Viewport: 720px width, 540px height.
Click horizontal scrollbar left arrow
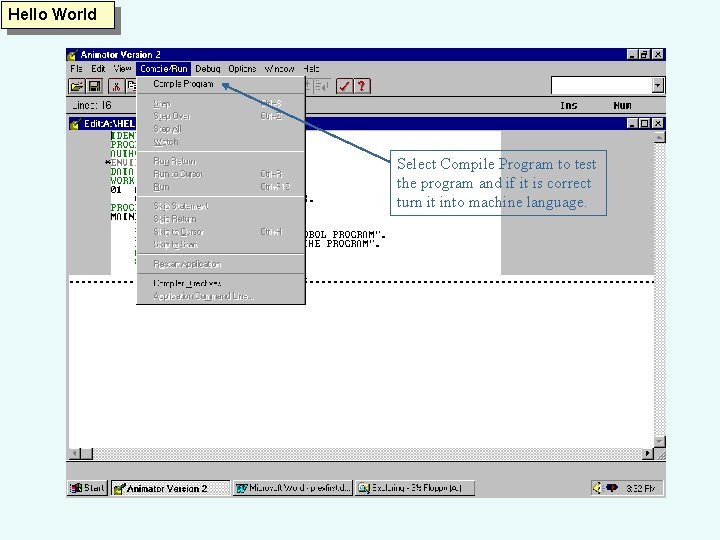pos(75,454)
